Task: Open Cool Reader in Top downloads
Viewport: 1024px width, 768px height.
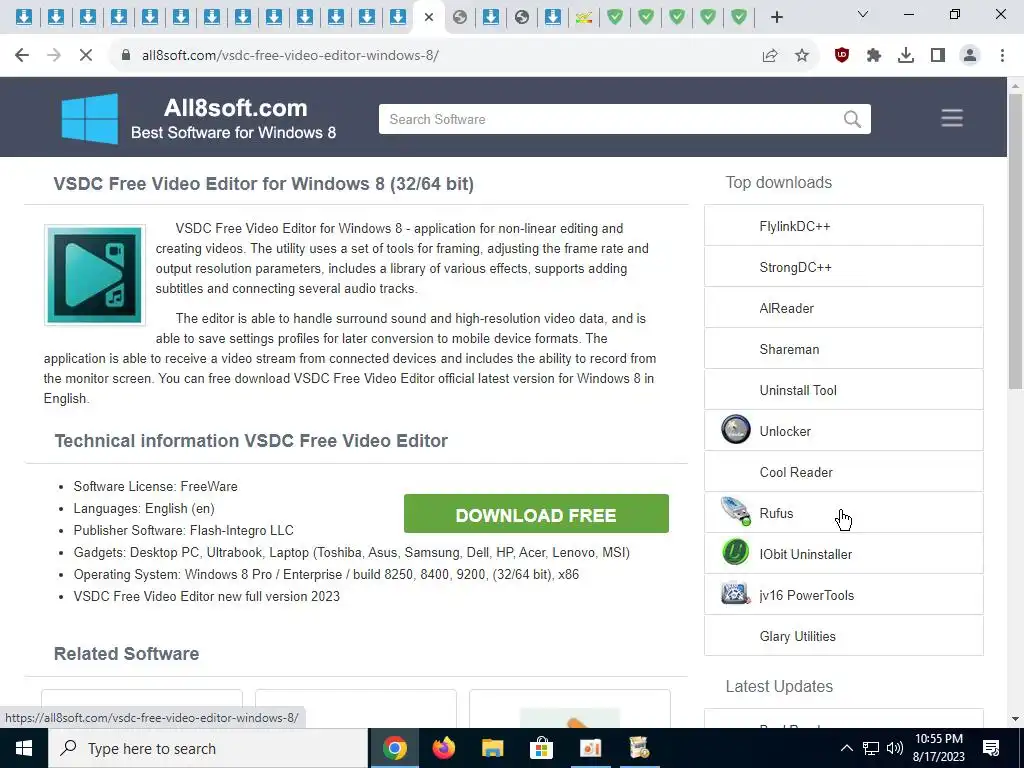Action: pyautogui.click(x=844, y=472)
